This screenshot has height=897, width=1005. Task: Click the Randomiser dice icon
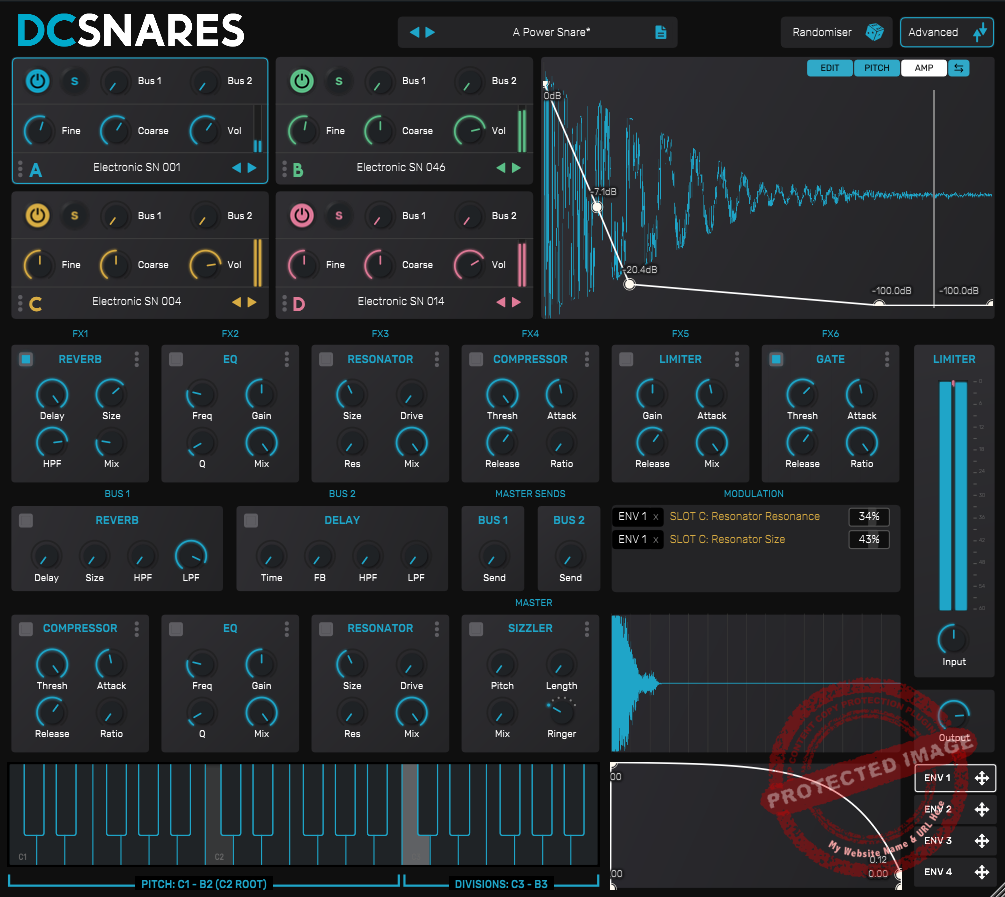(874, 32)
